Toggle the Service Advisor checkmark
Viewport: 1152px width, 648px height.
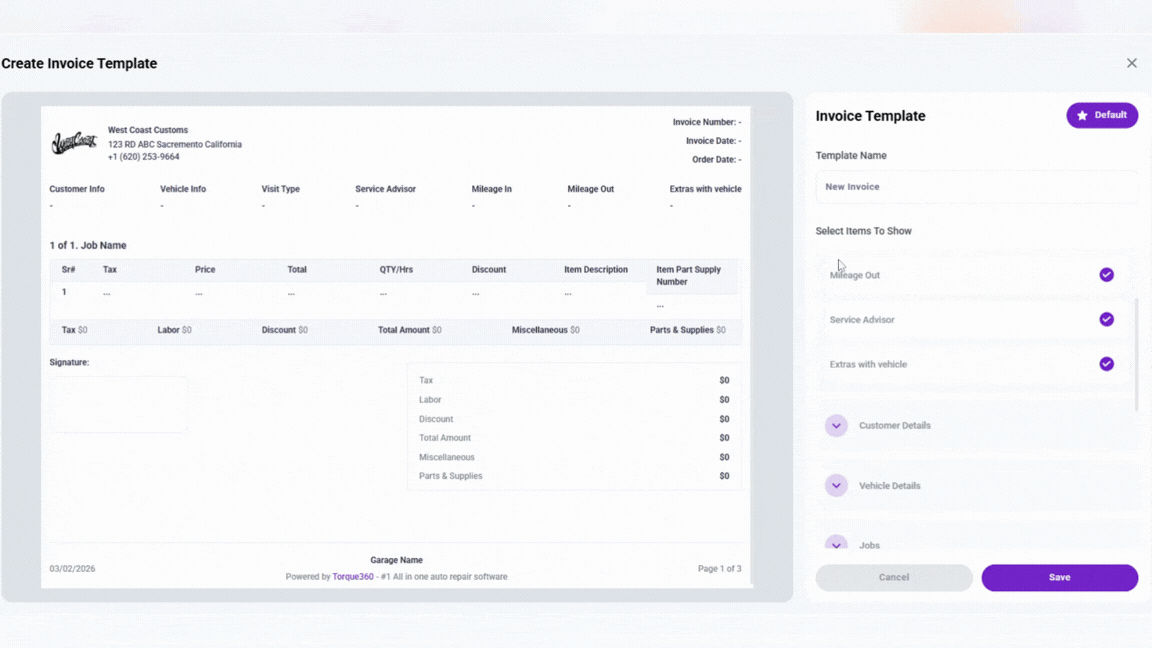click(1106, 320)
